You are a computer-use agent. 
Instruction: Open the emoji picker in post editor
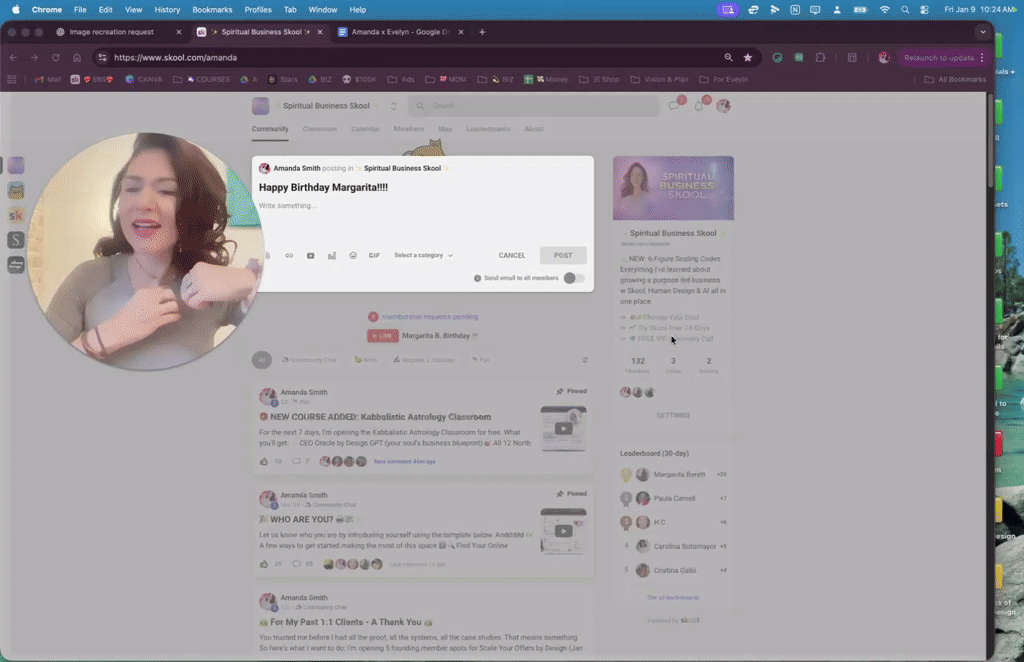point(353,255)
